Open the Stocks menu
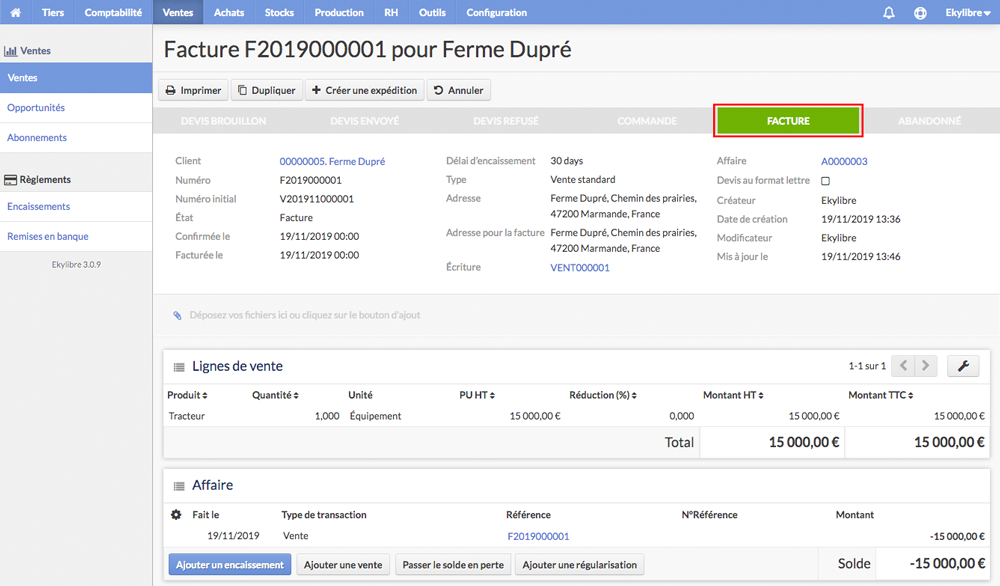The width and height of the screenshot is (1000, 586). (279, 12)
